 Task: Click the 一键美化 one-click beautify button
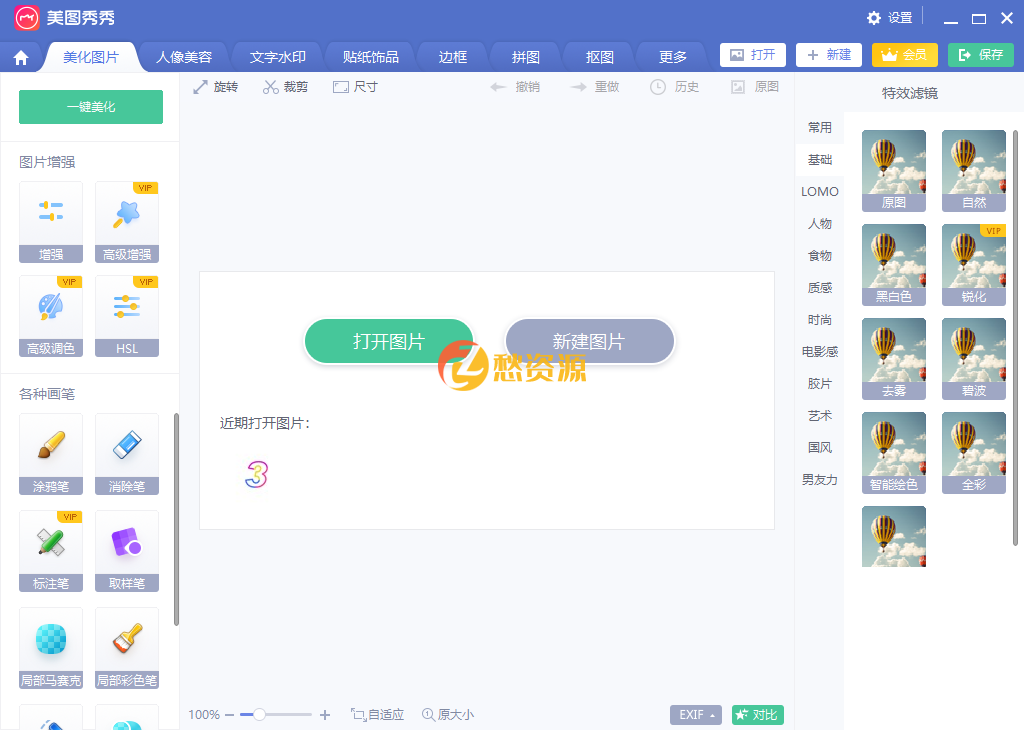point(90,106)
